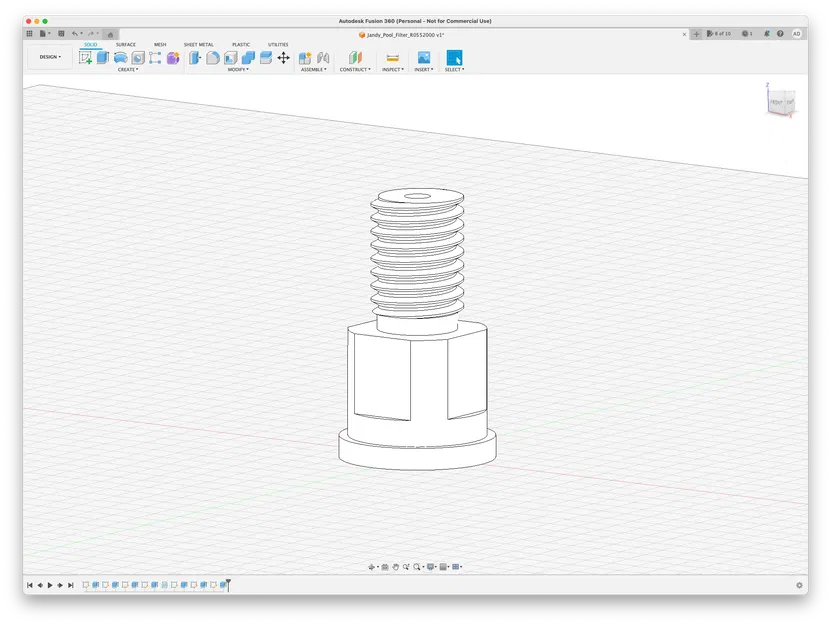Click the Insert image icon
Image resolution: width=831 pixels, height=625 pixels.
click(x=424, y=58)
